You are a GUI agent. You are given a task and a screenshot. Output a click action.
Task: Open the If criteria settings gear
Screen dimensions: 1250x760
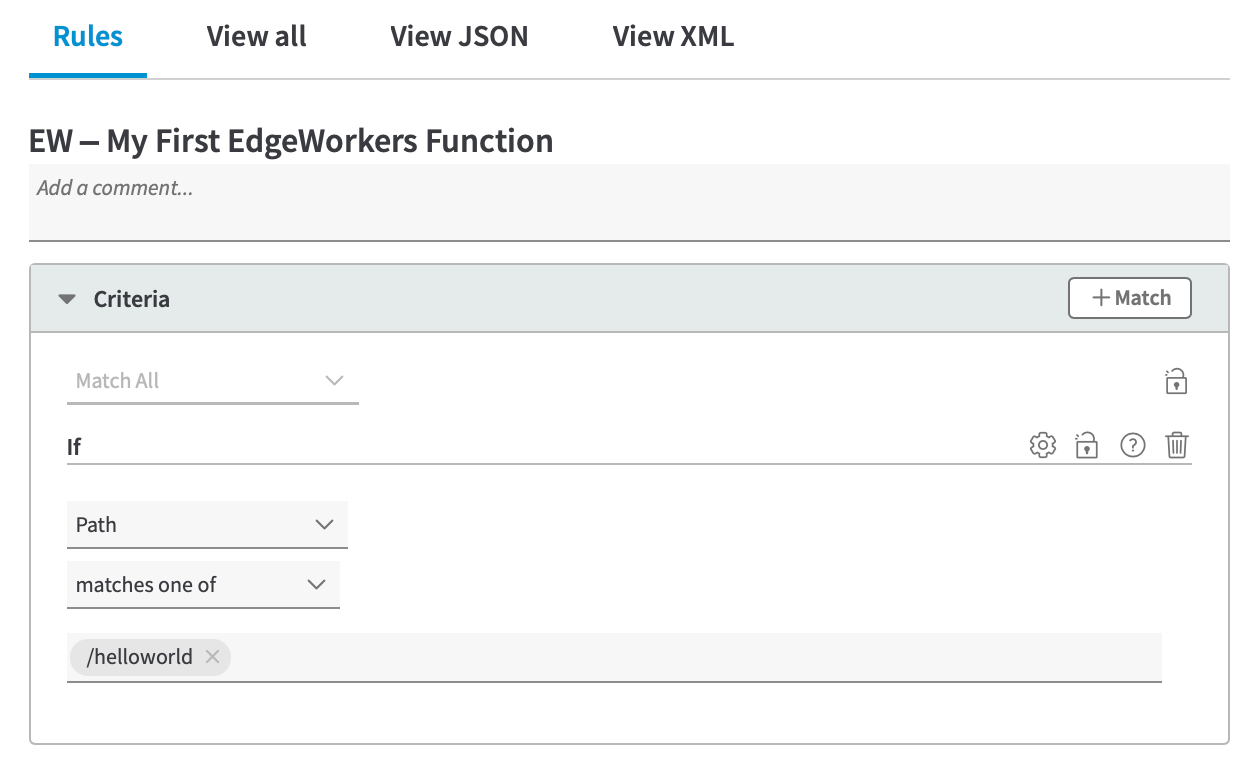pos(1042,445)
